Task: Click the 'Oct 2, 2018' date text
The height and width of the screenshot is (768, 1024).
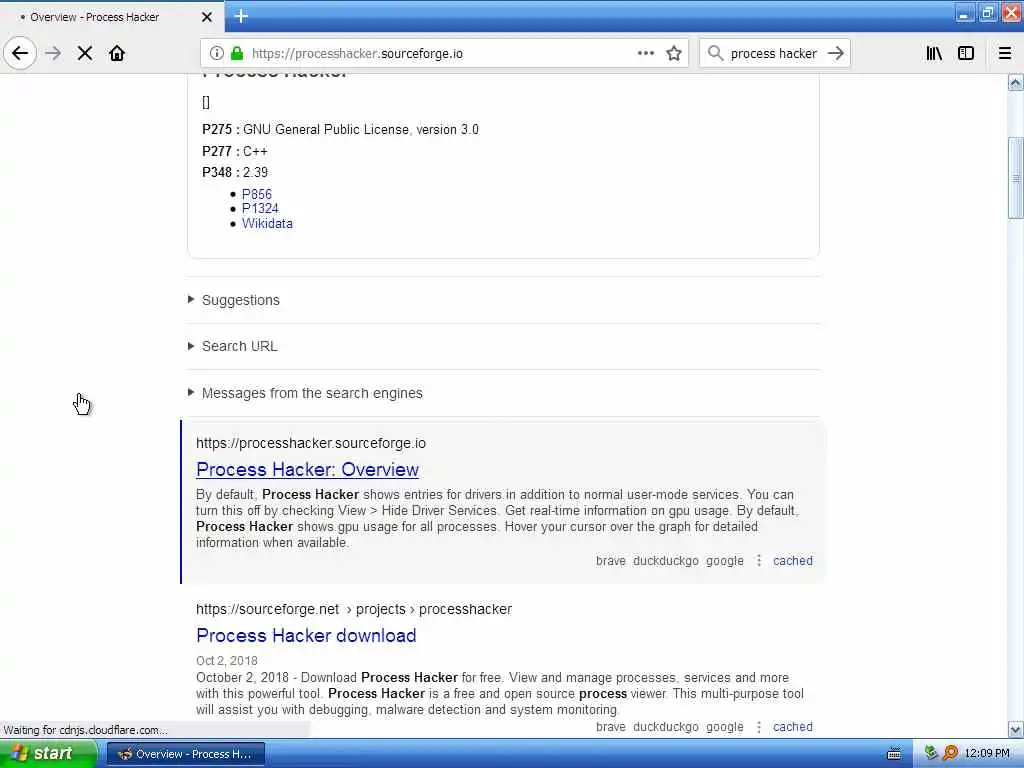Action: coord(227,660)
